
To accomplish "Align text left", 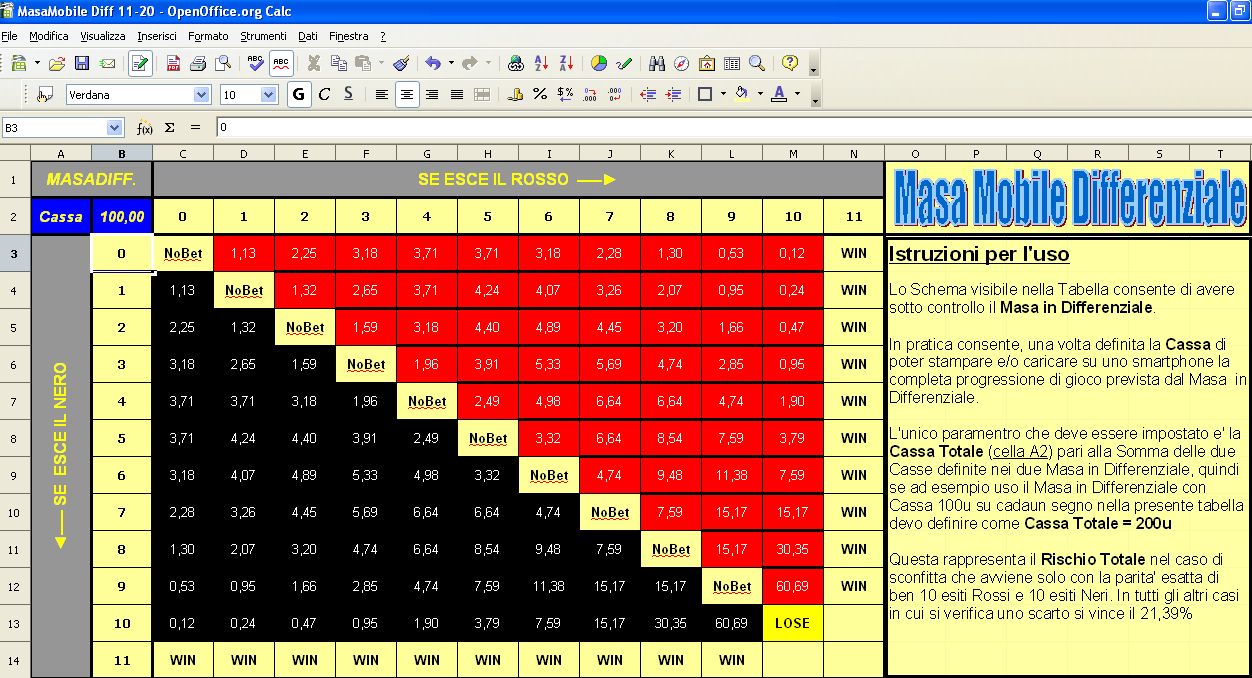I will (x=382, y=94).
